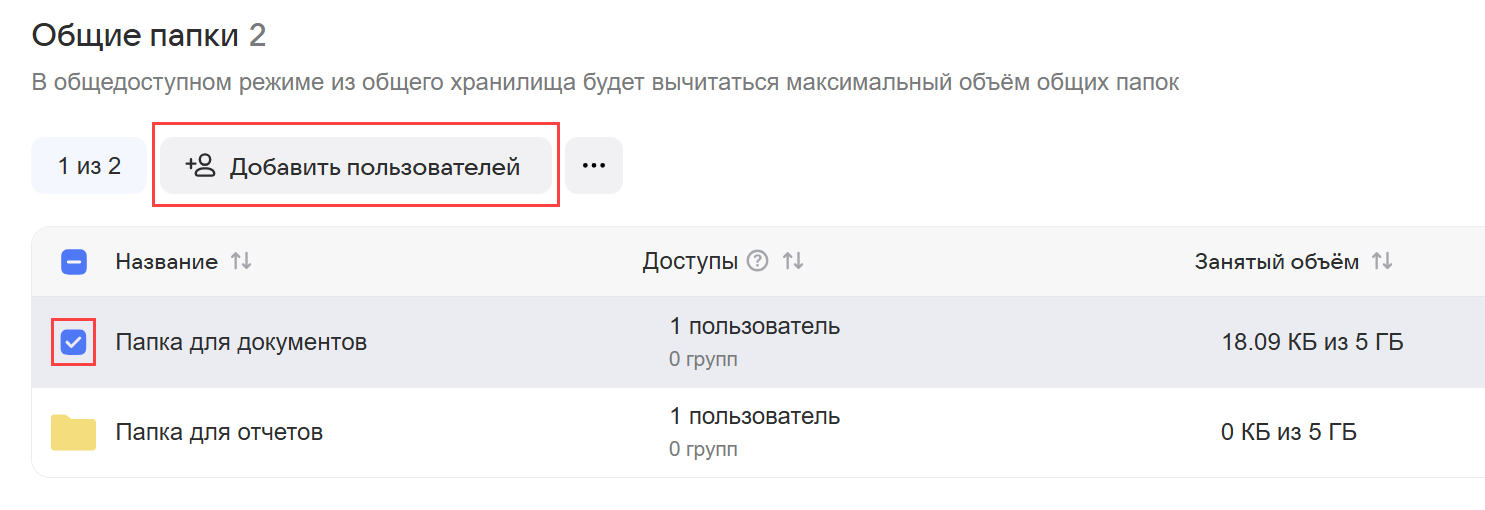Open the Папка для документов folder name

(x=241, y=343)
